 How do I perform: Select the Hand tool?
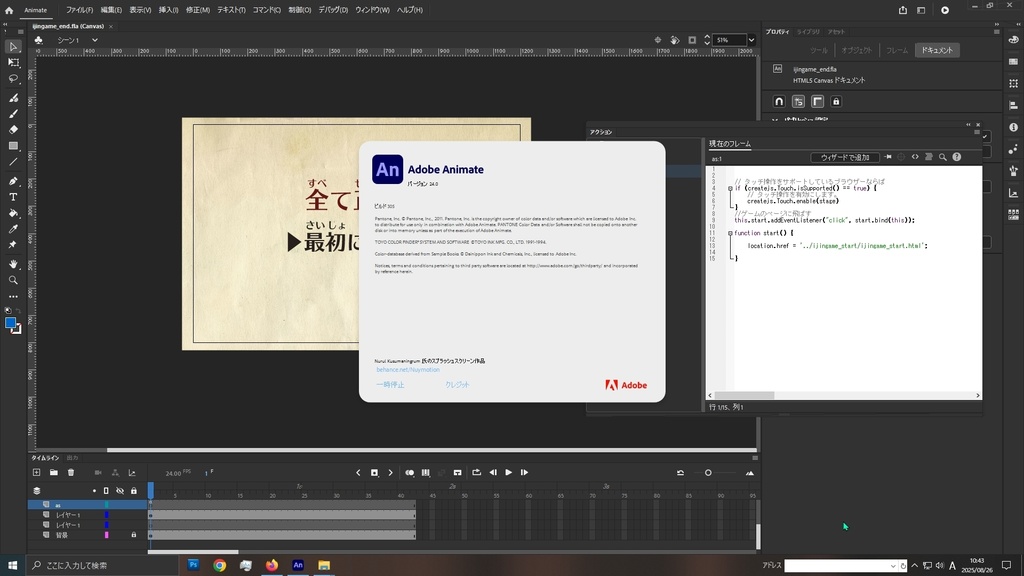click(x=13, y=264)
